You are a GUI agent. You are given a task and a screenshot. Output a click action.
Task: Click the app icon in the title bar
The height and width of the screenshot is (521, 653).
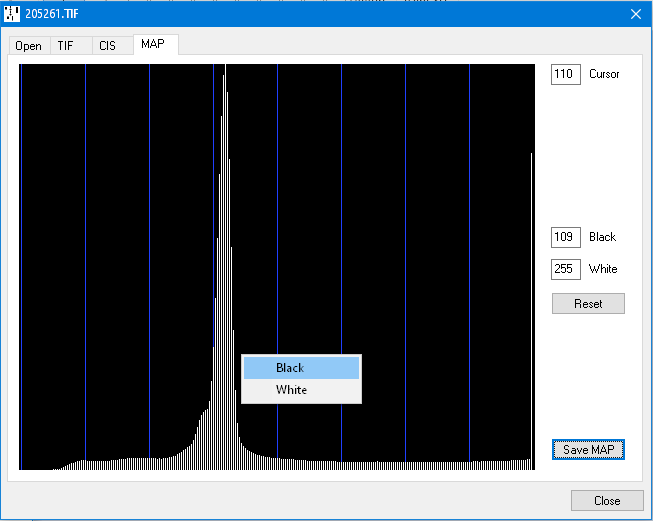[x=13, y=13]
